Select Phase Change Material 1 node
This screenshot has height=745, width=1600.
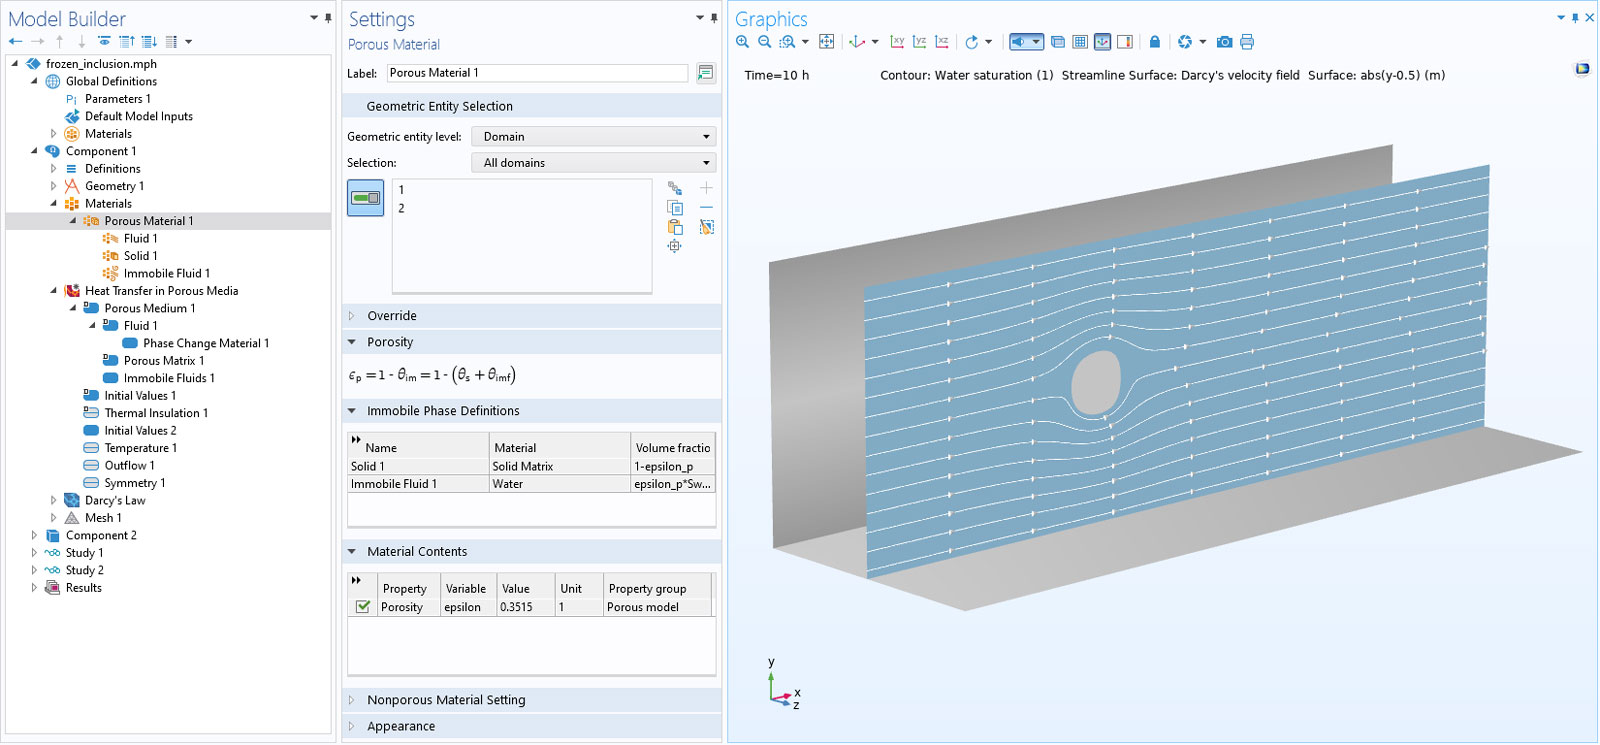pos(205,343)
